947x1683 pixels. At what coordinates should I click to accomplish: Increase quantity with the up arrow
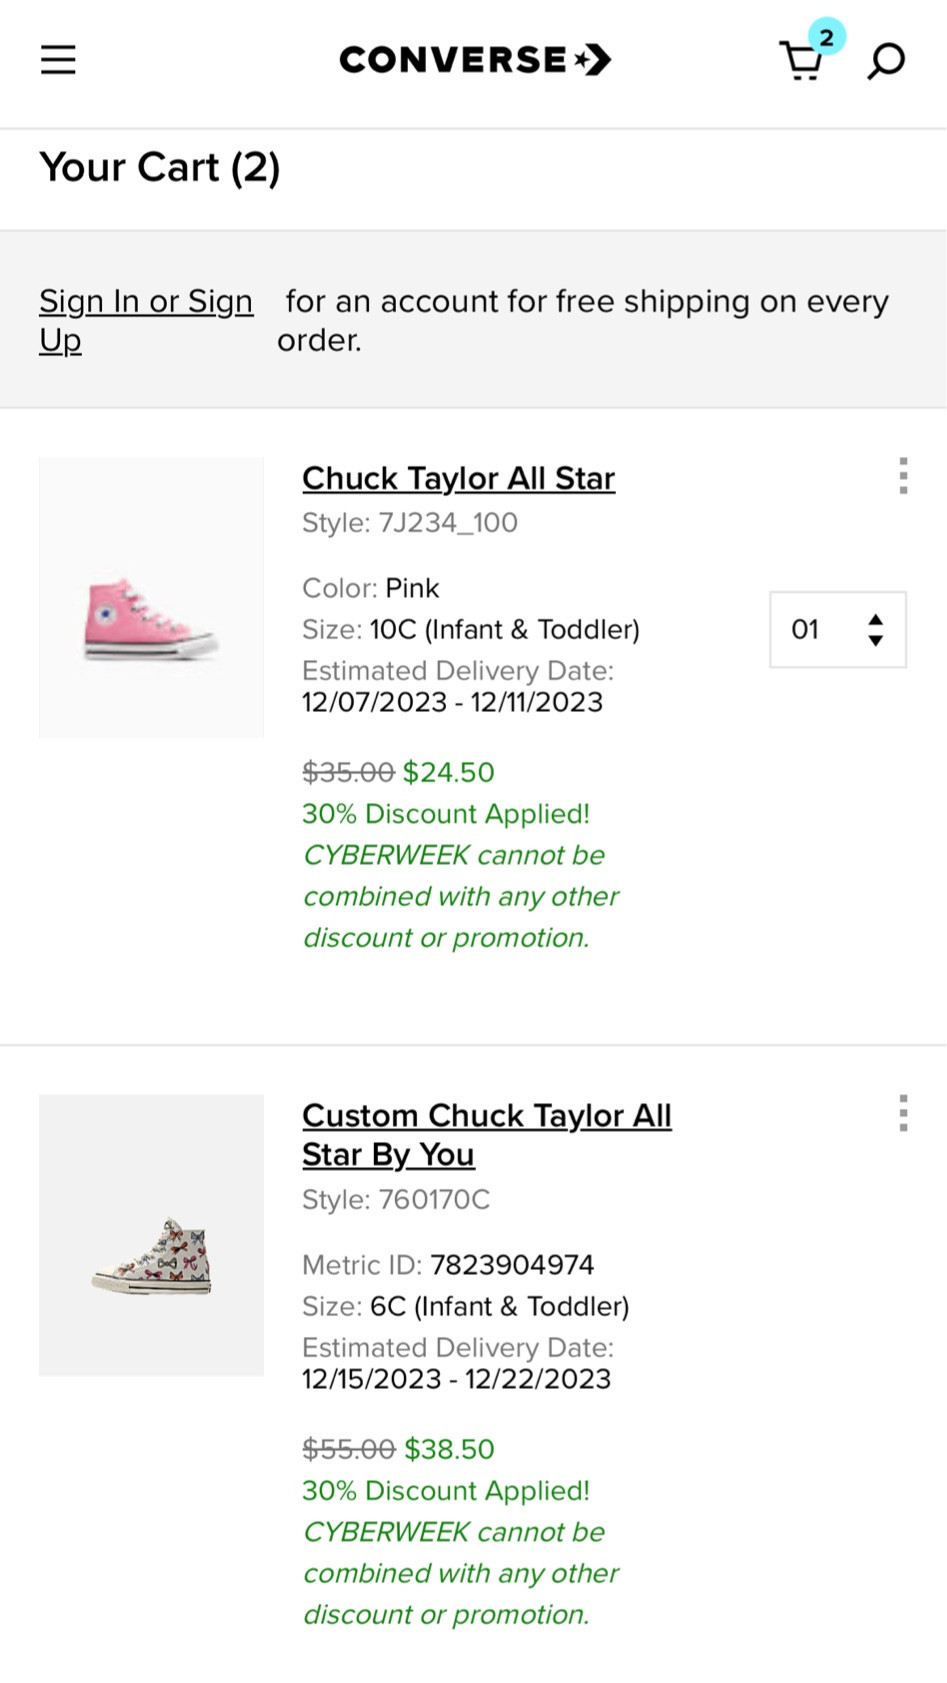[876, 619]
